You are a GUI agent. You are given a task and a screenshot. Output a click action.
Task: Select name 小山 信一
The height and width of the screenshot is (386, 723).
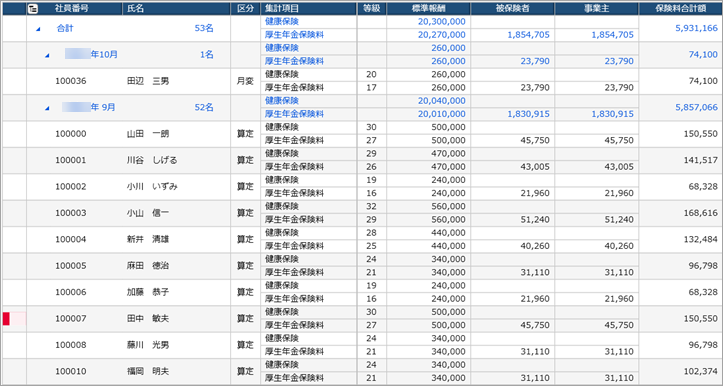pos(148,213)
